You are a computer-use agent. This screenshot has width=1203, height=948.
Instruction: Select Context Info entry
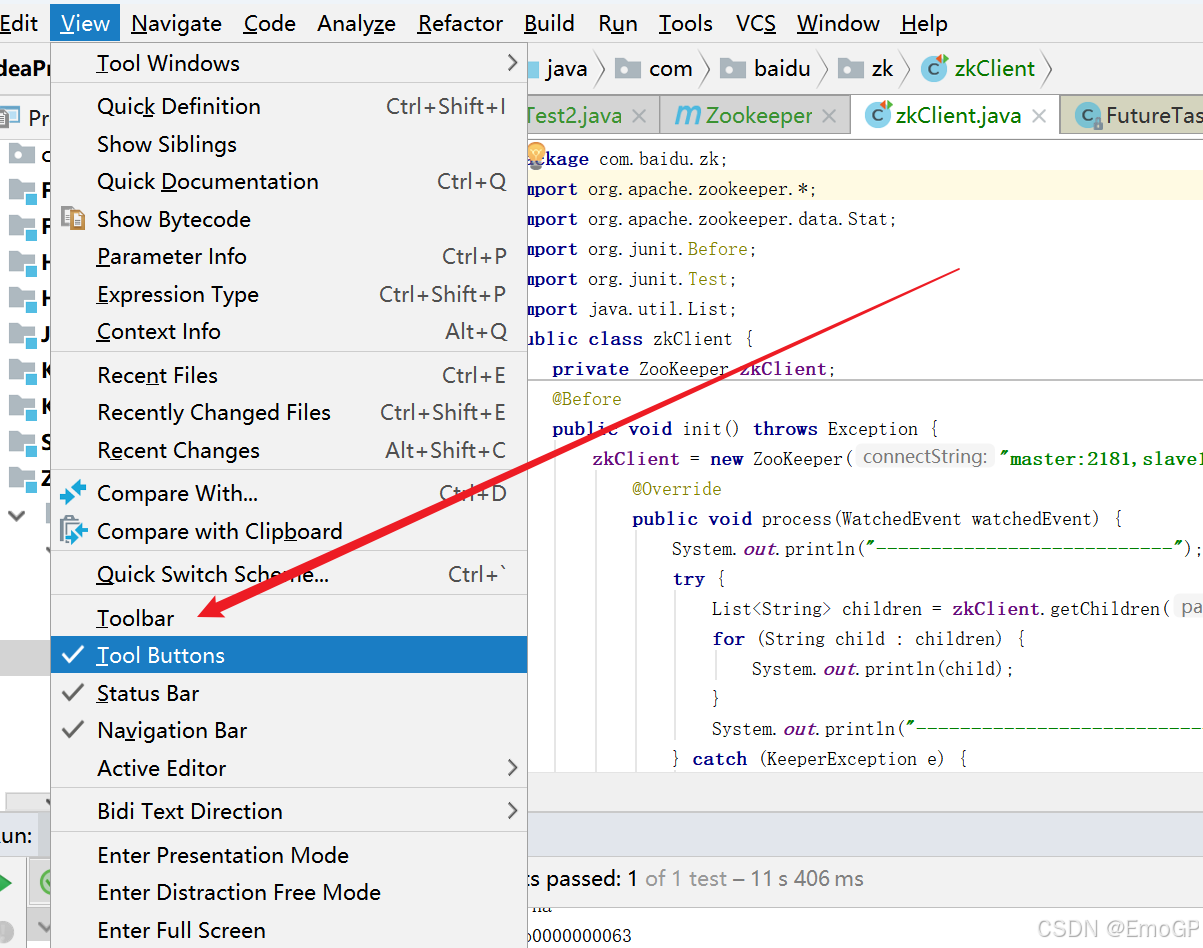coord(289,331)
